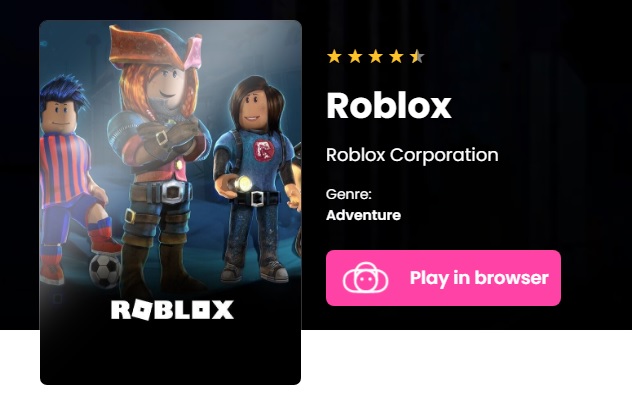The height and width of the screenshot is (411, 632).
Task: Click the third rating star
Action: pos(376,56)
